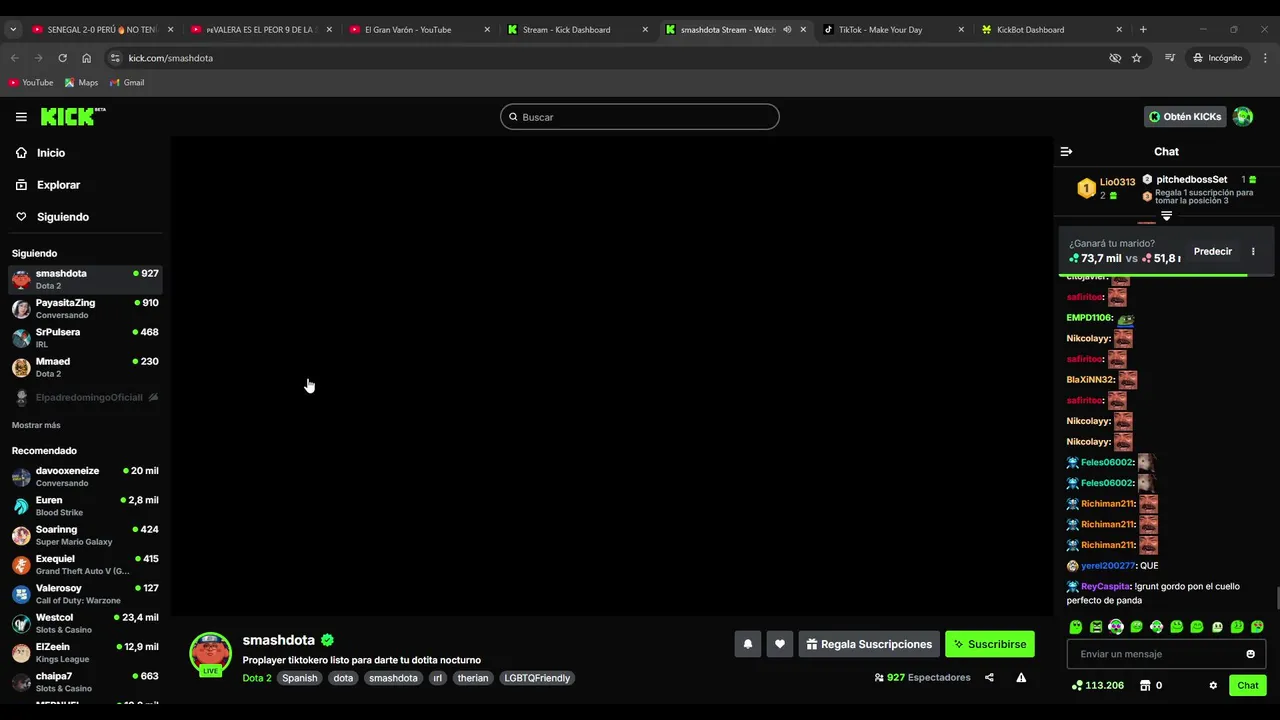Send message with green Chat button
Image resolution: width=1280 pixels, height=720 pixels.
pos(1248,685)
